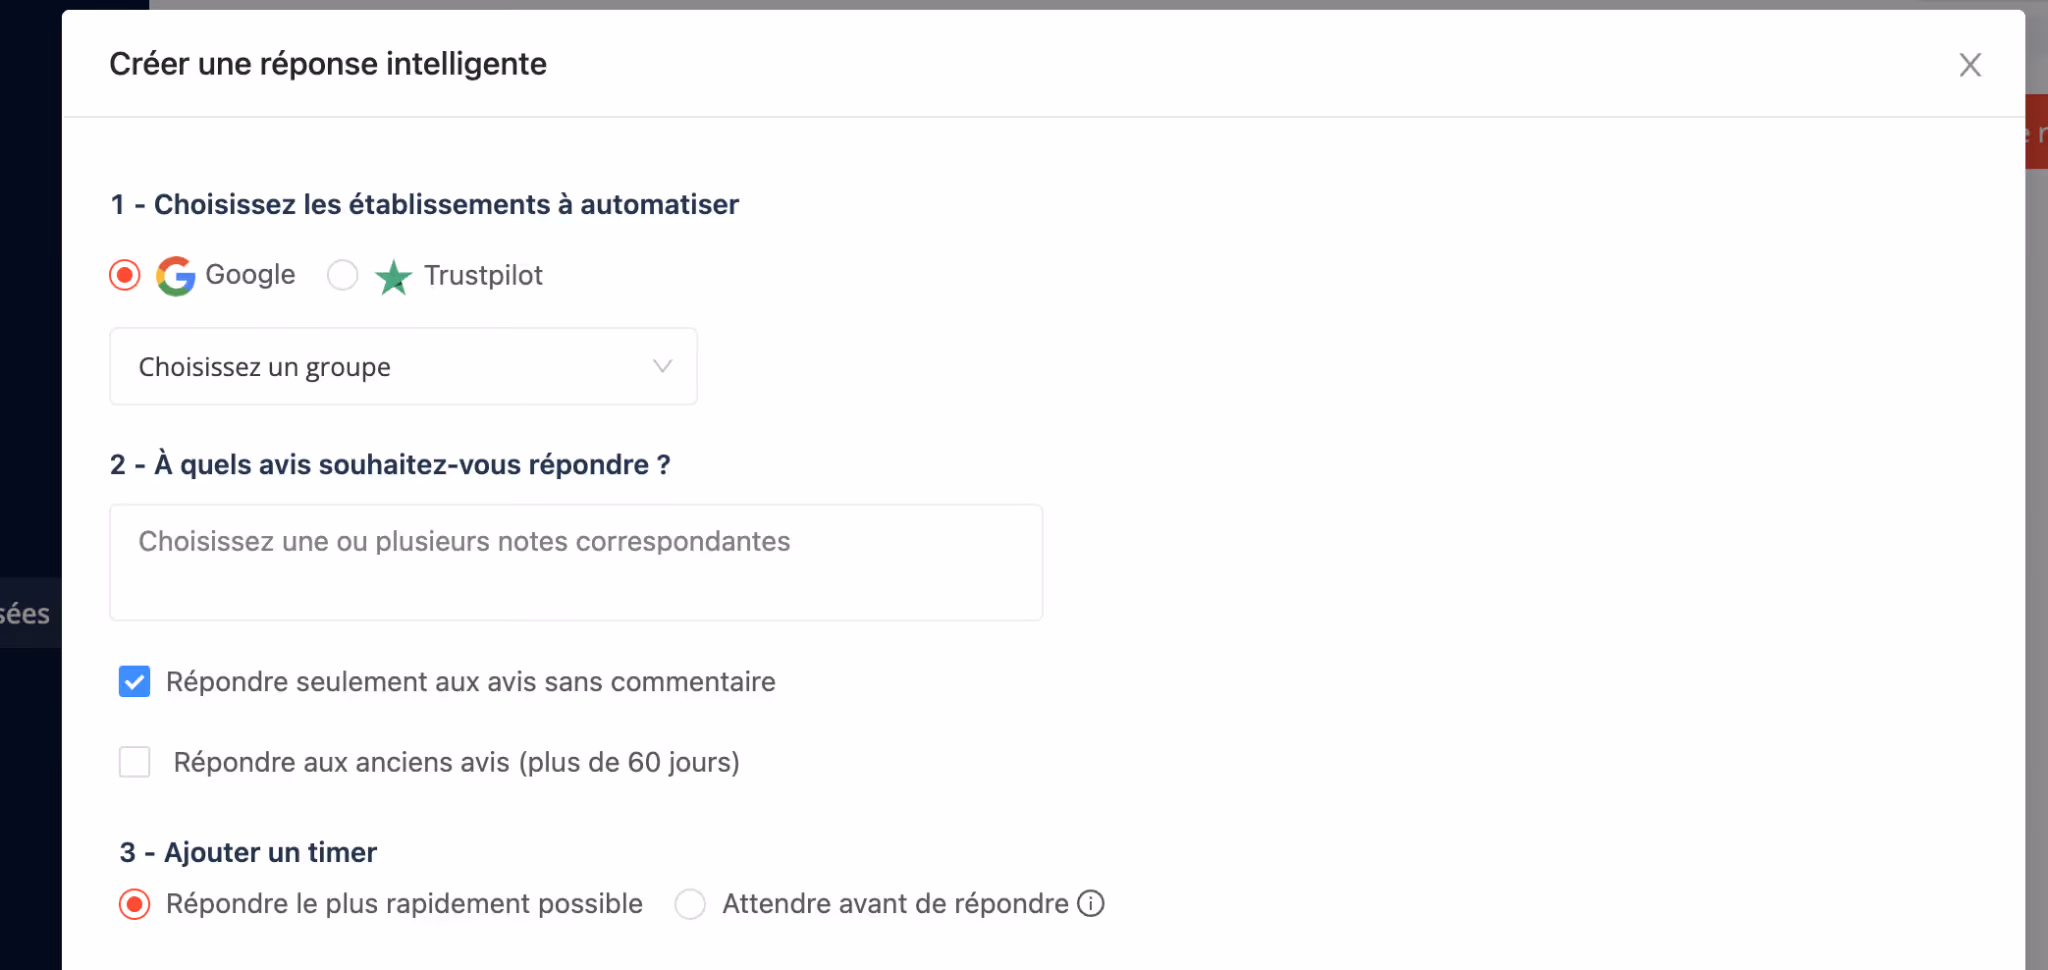2048x970 pixels.
Task: Select the Google radio button
Action: (x=125, y=275)
